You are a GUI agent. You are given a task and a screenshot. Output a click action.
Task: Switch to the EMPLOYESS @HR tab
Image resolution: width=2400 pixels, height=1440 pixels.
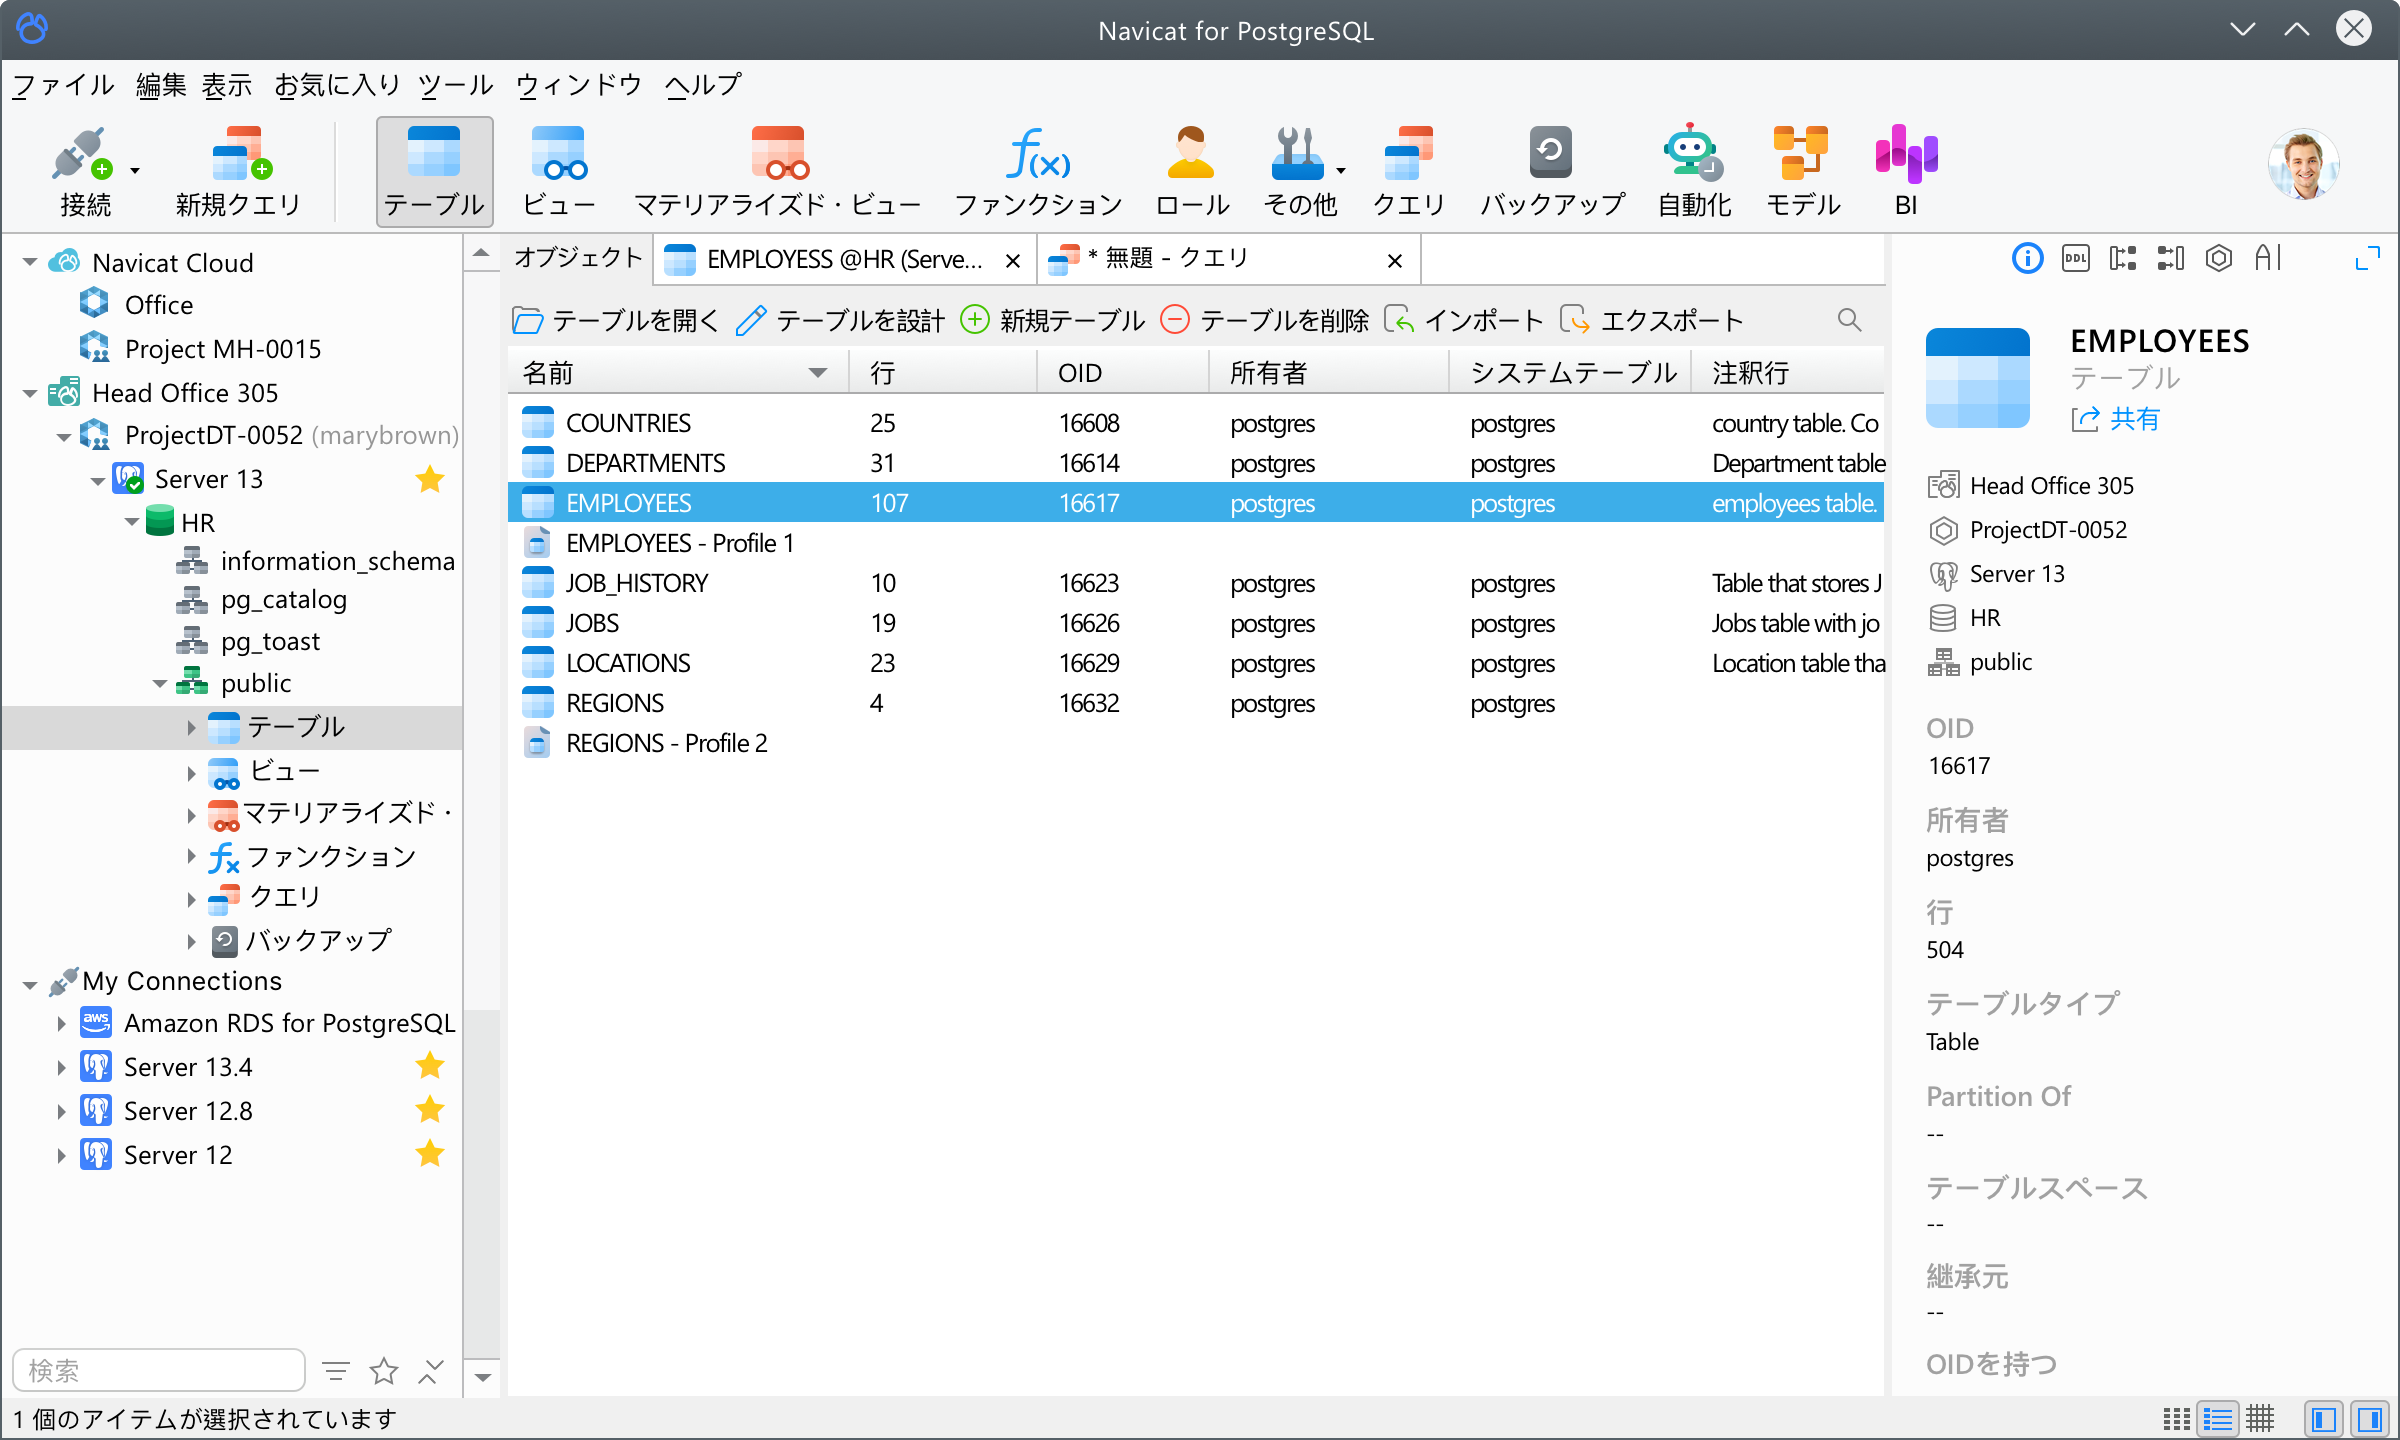tap(843, 260)
